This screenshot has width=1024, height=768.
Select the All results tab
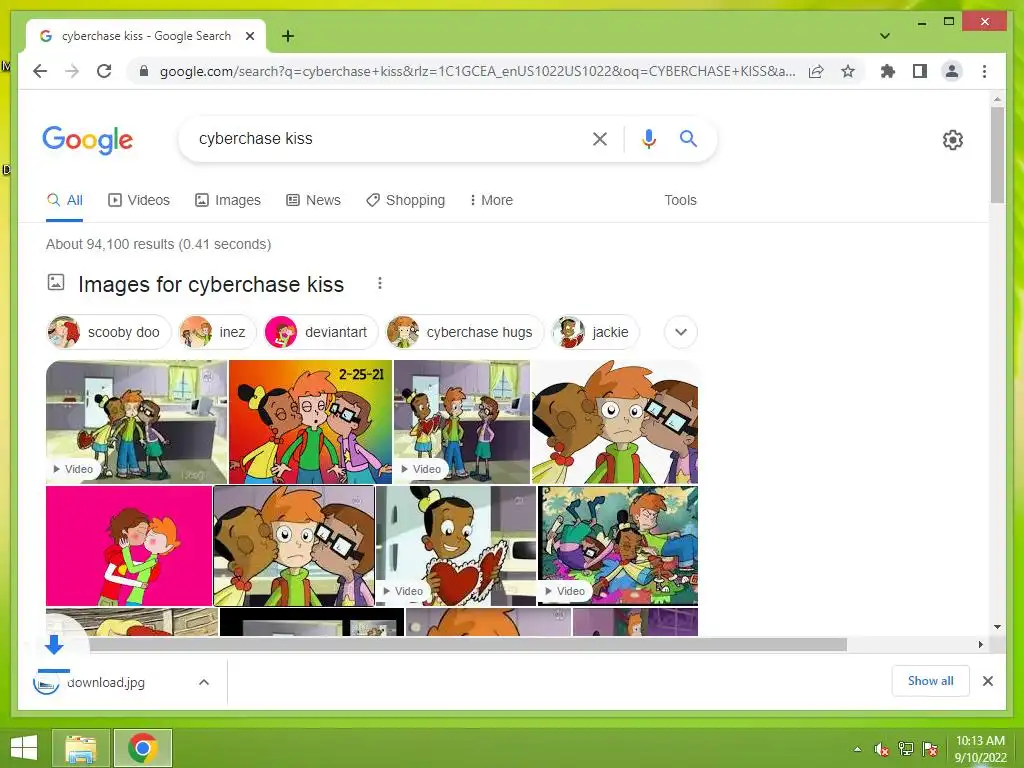[65, 200]
